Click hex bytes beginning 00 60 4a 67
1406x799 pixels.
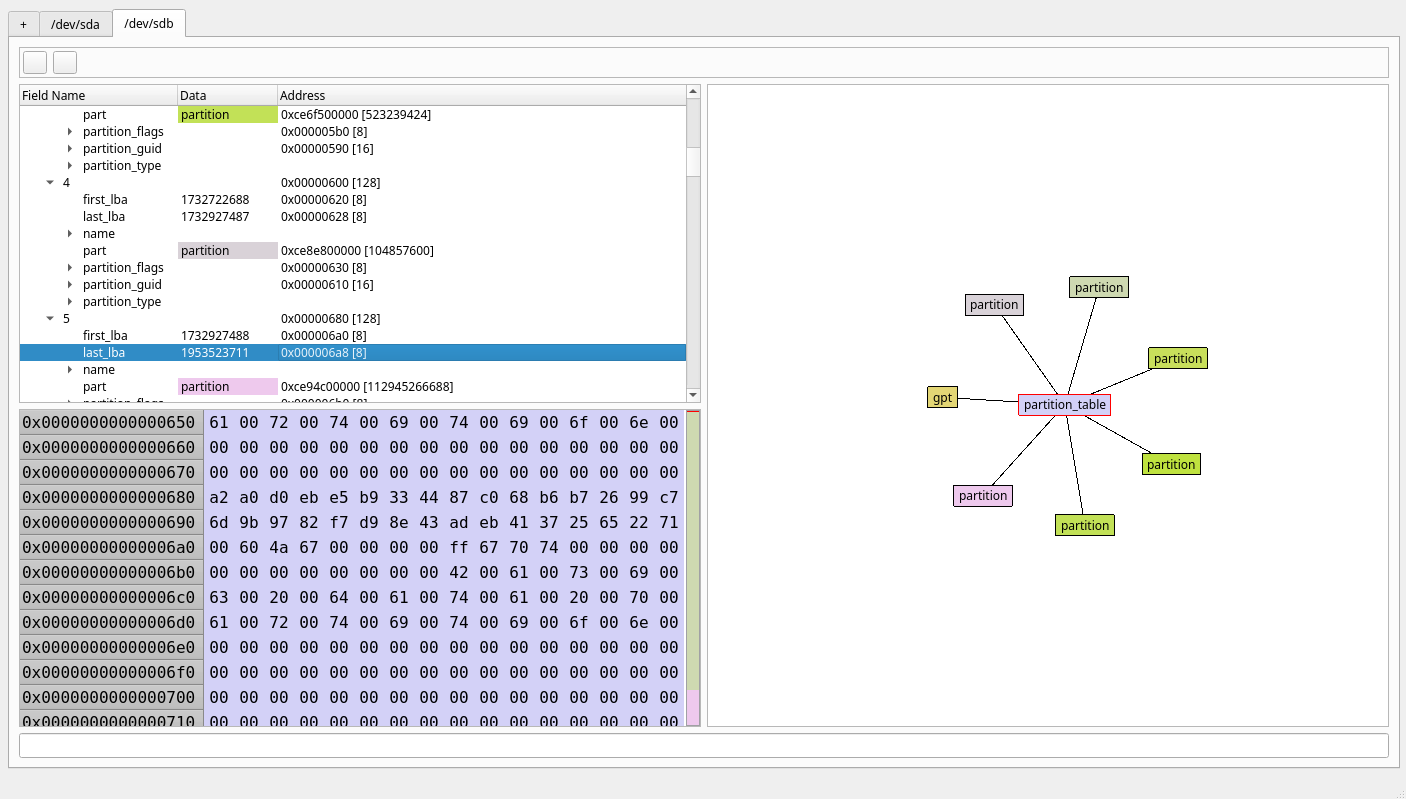point(444,547)
